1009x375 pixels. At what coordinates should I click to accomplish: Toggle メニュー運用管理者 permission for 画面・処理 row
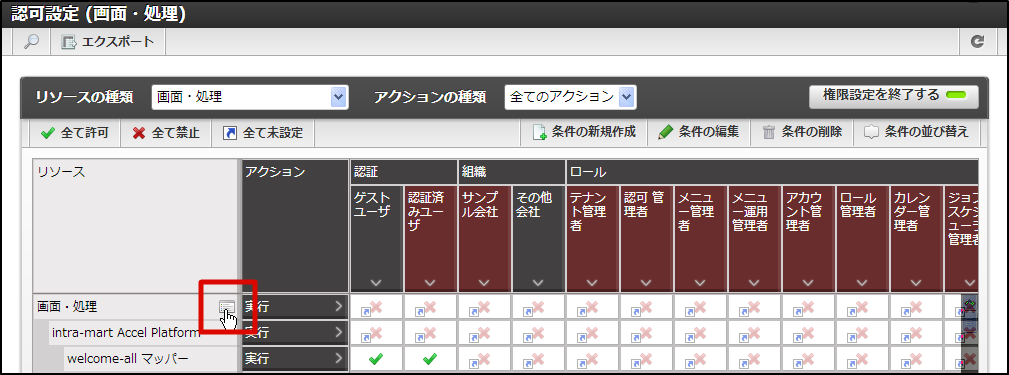click(x=755, y=307)
